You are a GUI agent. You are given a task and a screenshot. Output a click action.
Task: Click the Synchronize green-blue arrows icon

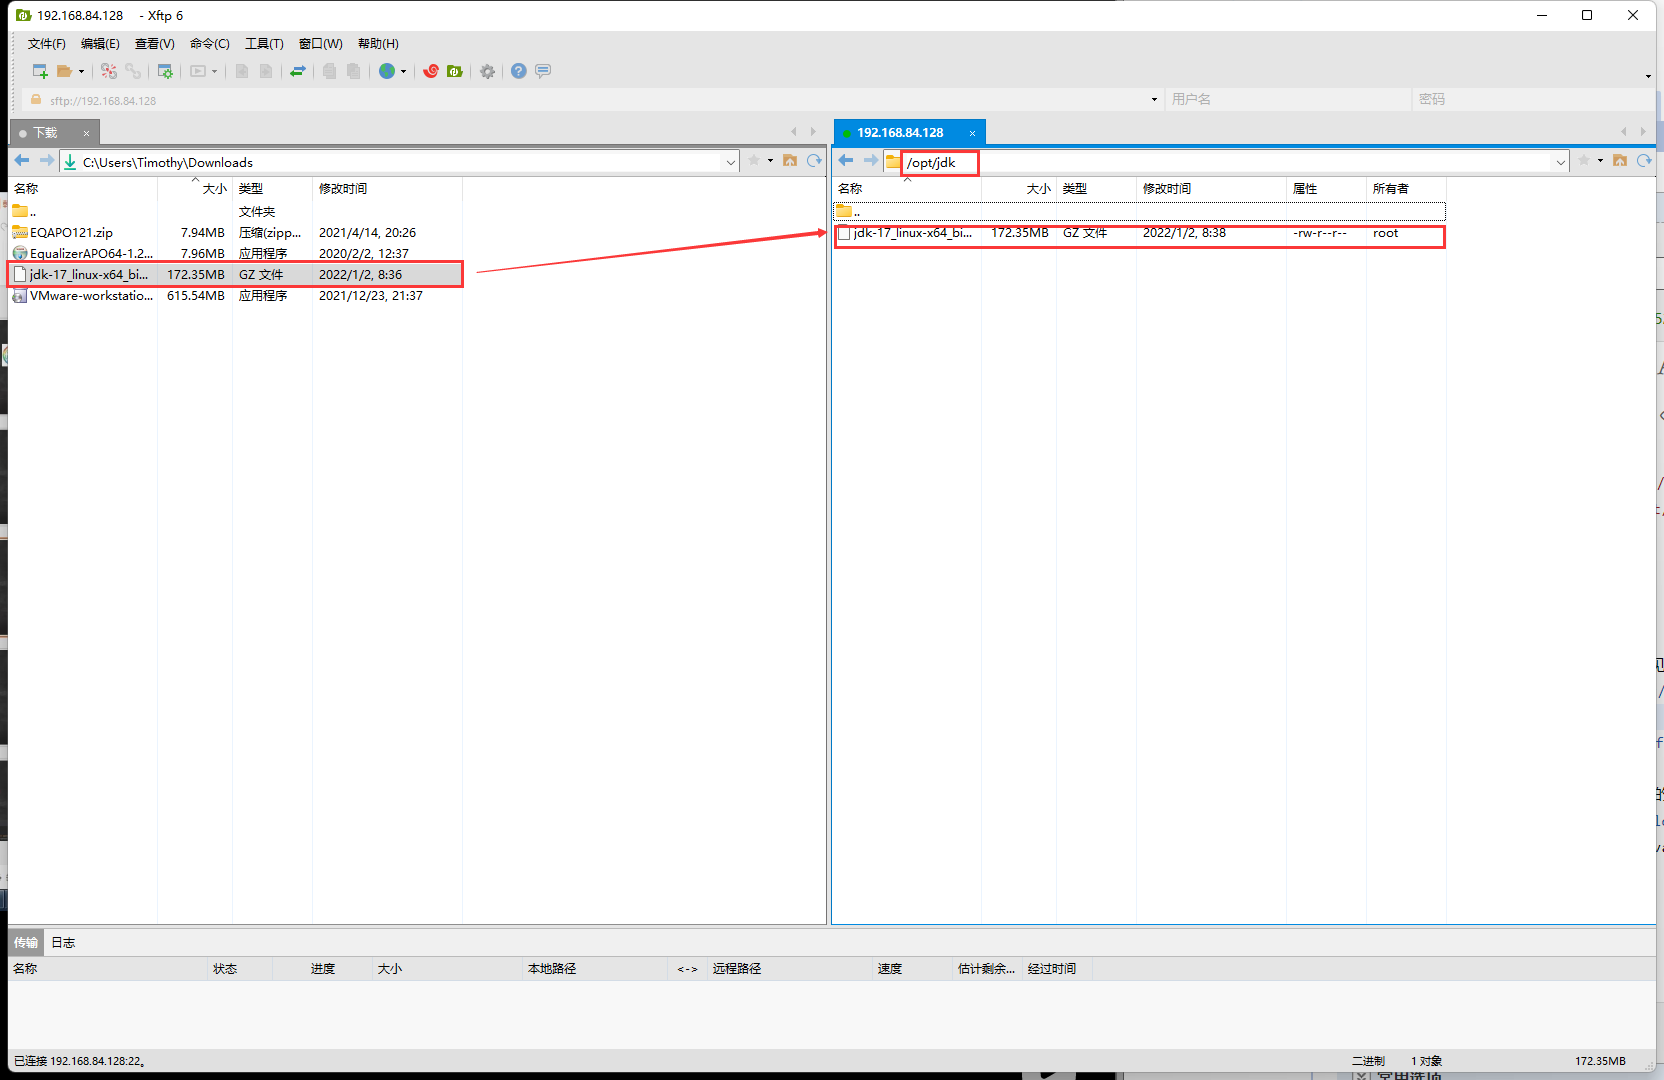pyautogui.click(x=298, y=71)
